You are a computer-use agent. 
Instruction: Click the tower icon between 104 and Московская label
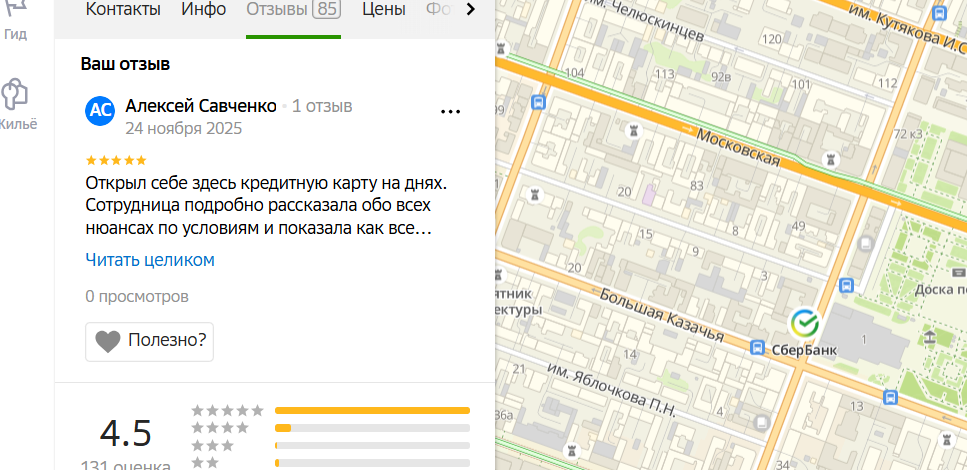pyautogui.click(x=632, y=130)
